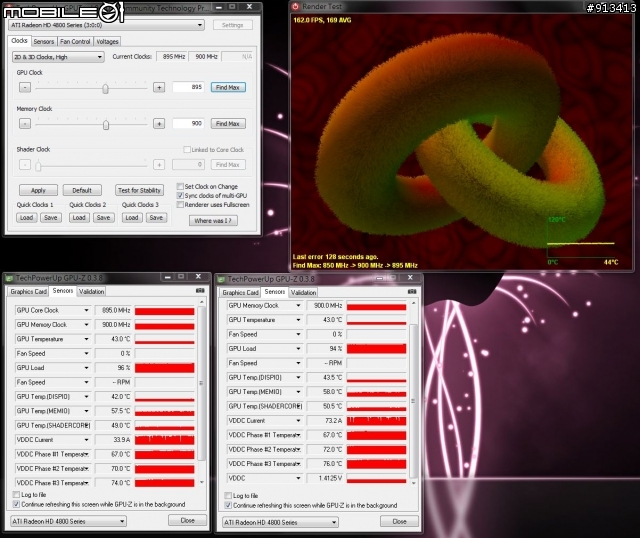
Task: Open Validation tab in left GPU-Z
Action: point(91,291)
